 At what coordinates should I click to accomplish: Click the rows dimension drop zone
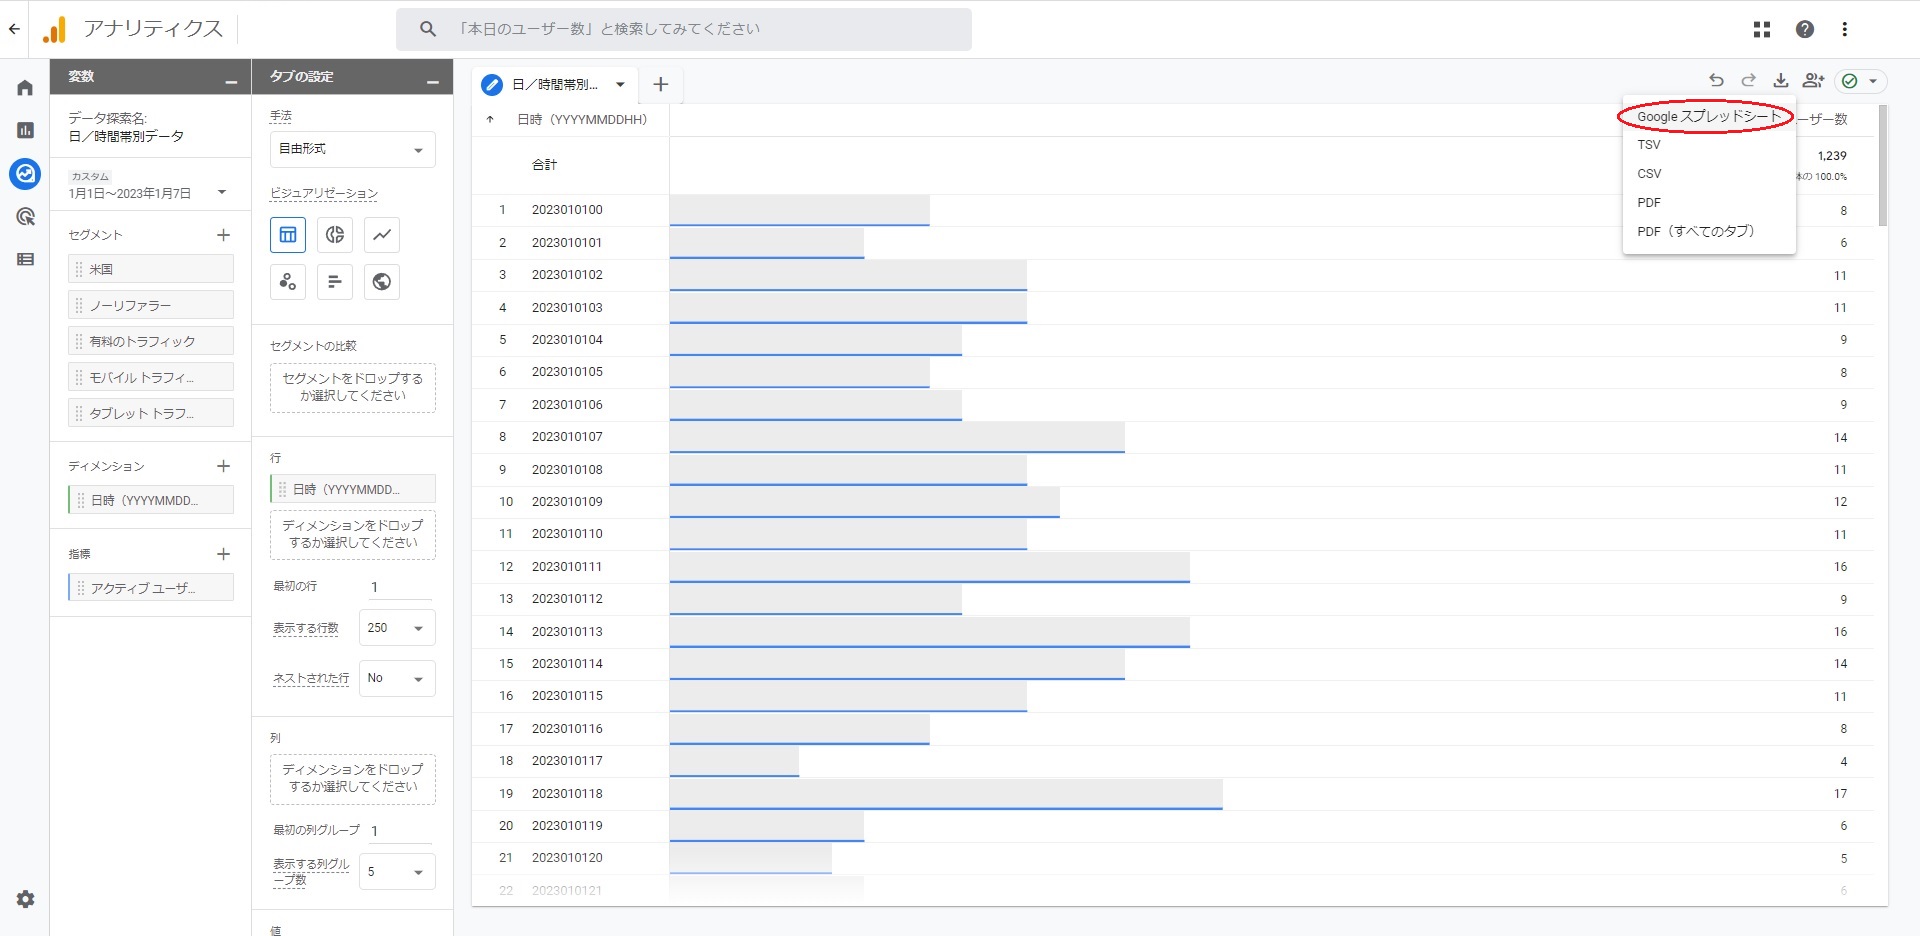353,534
